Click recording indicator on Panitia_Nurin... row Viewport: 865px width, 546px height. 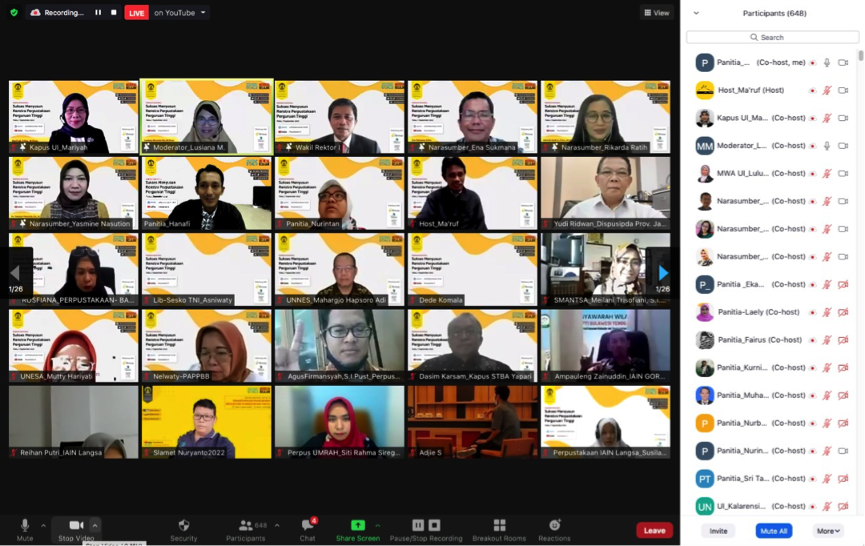click(x=813, y=451)
